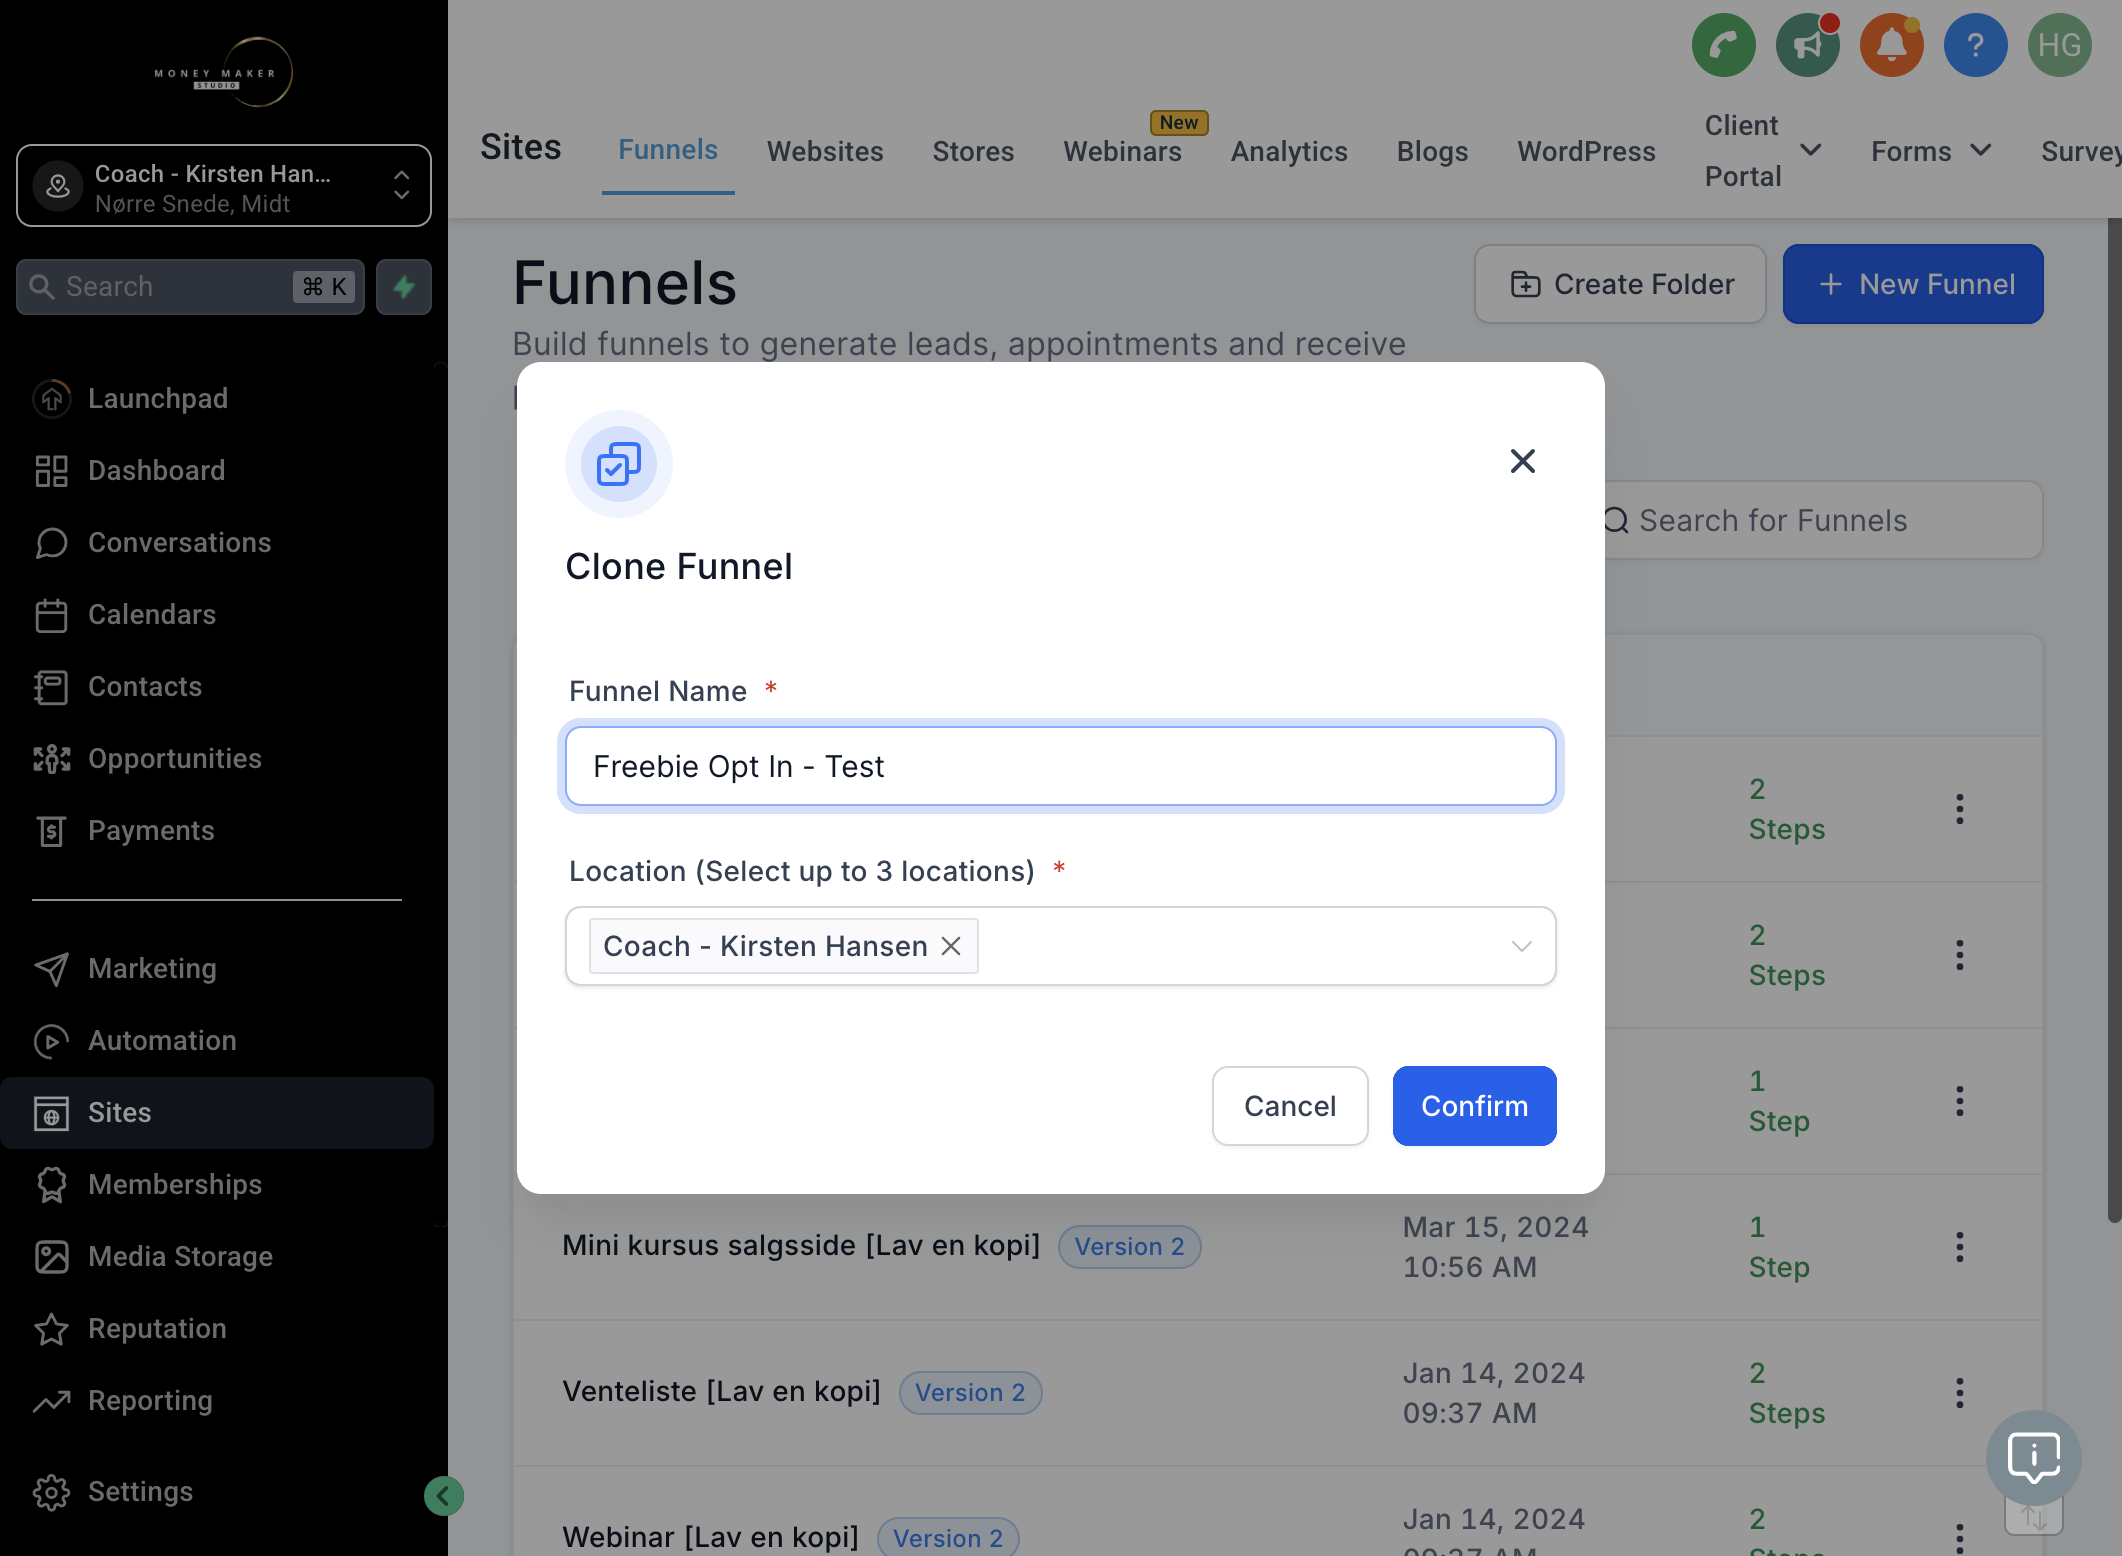
Task: Open the Webinars tab
Action: pos(1122,151)
